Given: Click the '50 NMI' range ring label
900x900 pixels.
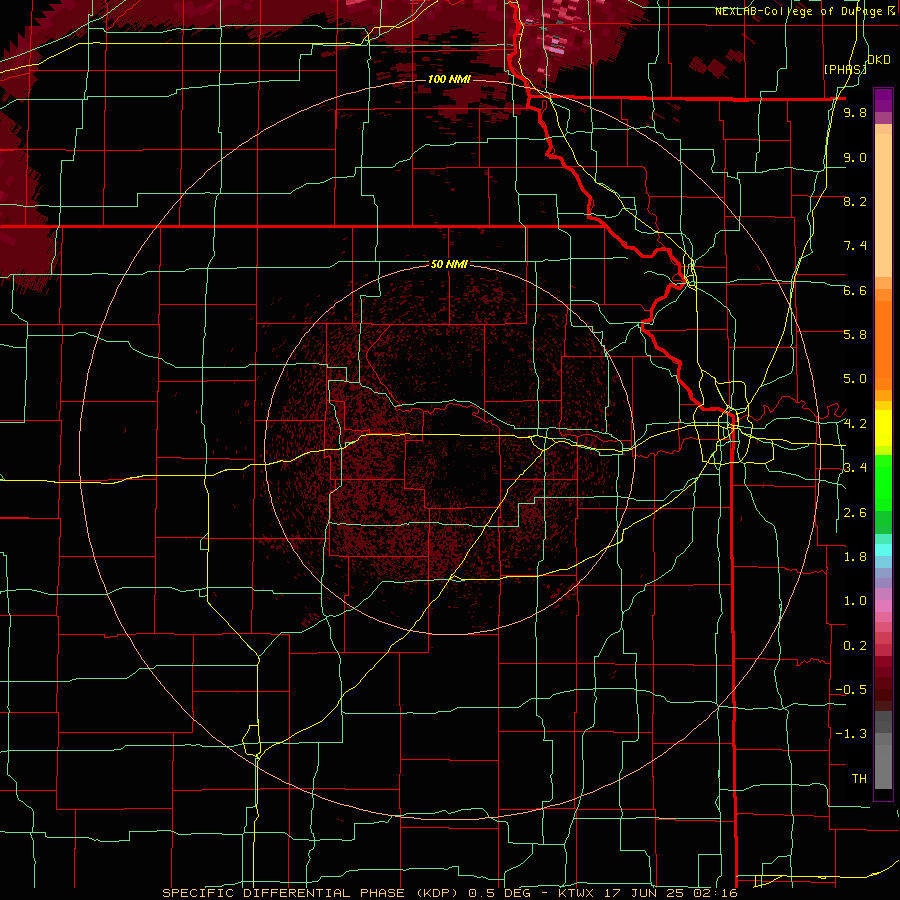Looking at the screenshot, I should point(449,264).
